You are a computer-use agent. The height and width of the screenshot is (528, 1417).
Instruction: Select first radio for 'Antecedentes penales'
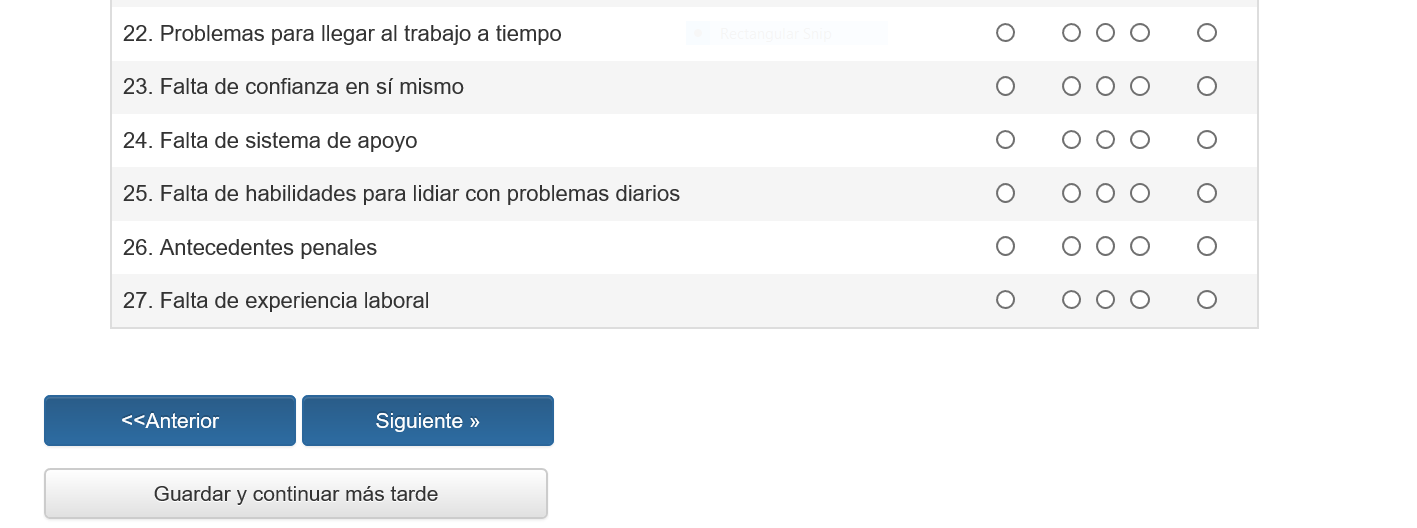[1005, 246]
